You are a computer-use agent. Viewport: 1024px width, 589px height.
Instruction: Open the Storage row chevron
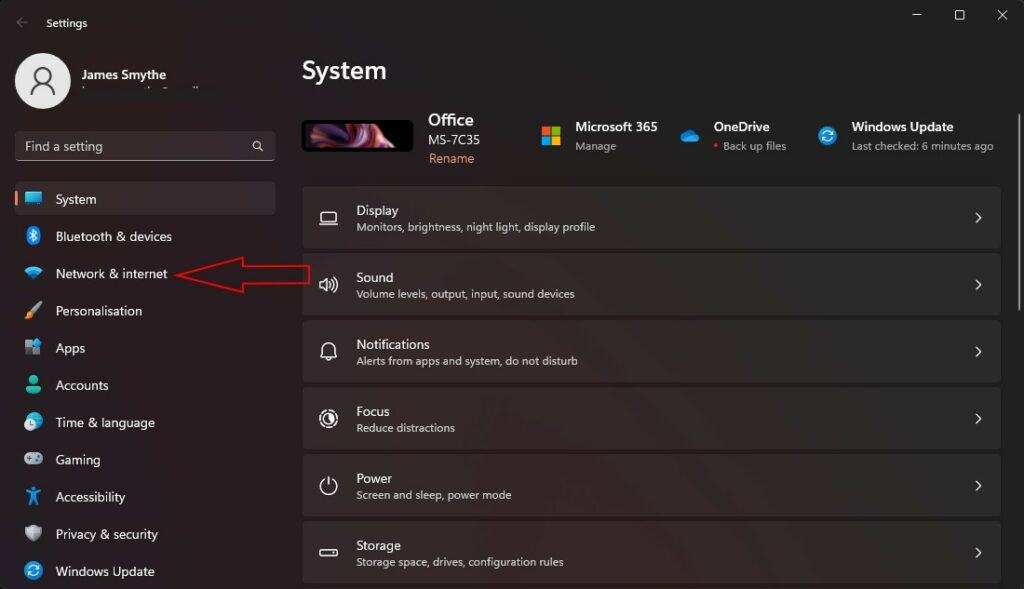978,553
